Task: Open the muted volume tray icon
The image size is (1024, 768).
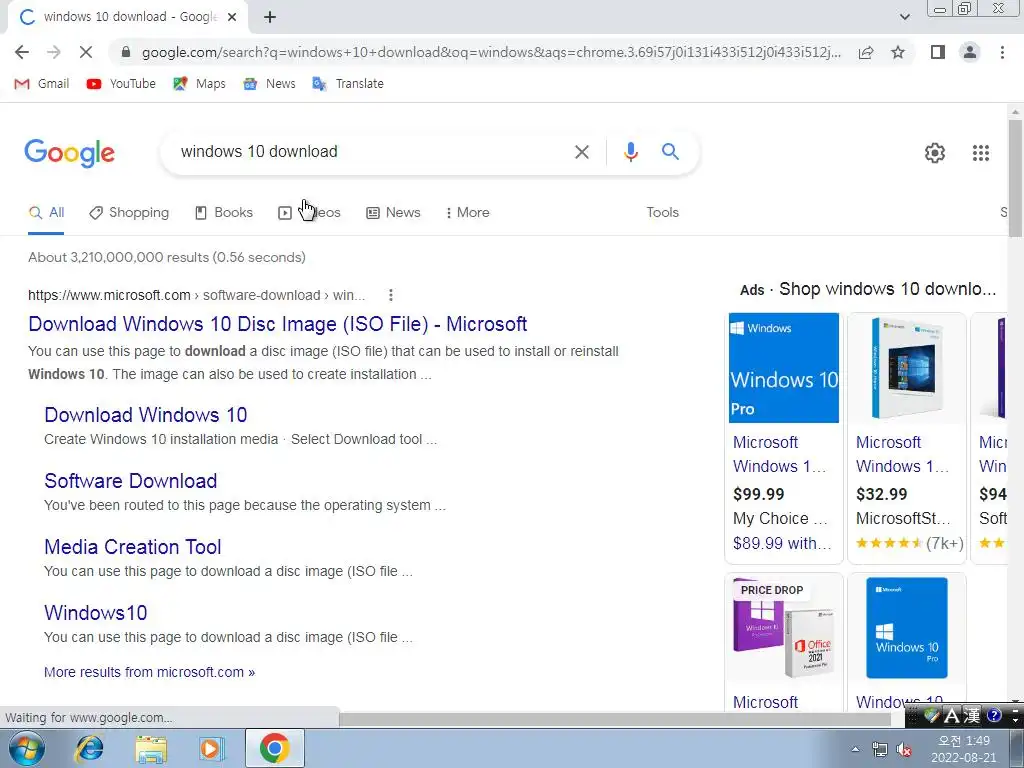Action: click(904, 750)
